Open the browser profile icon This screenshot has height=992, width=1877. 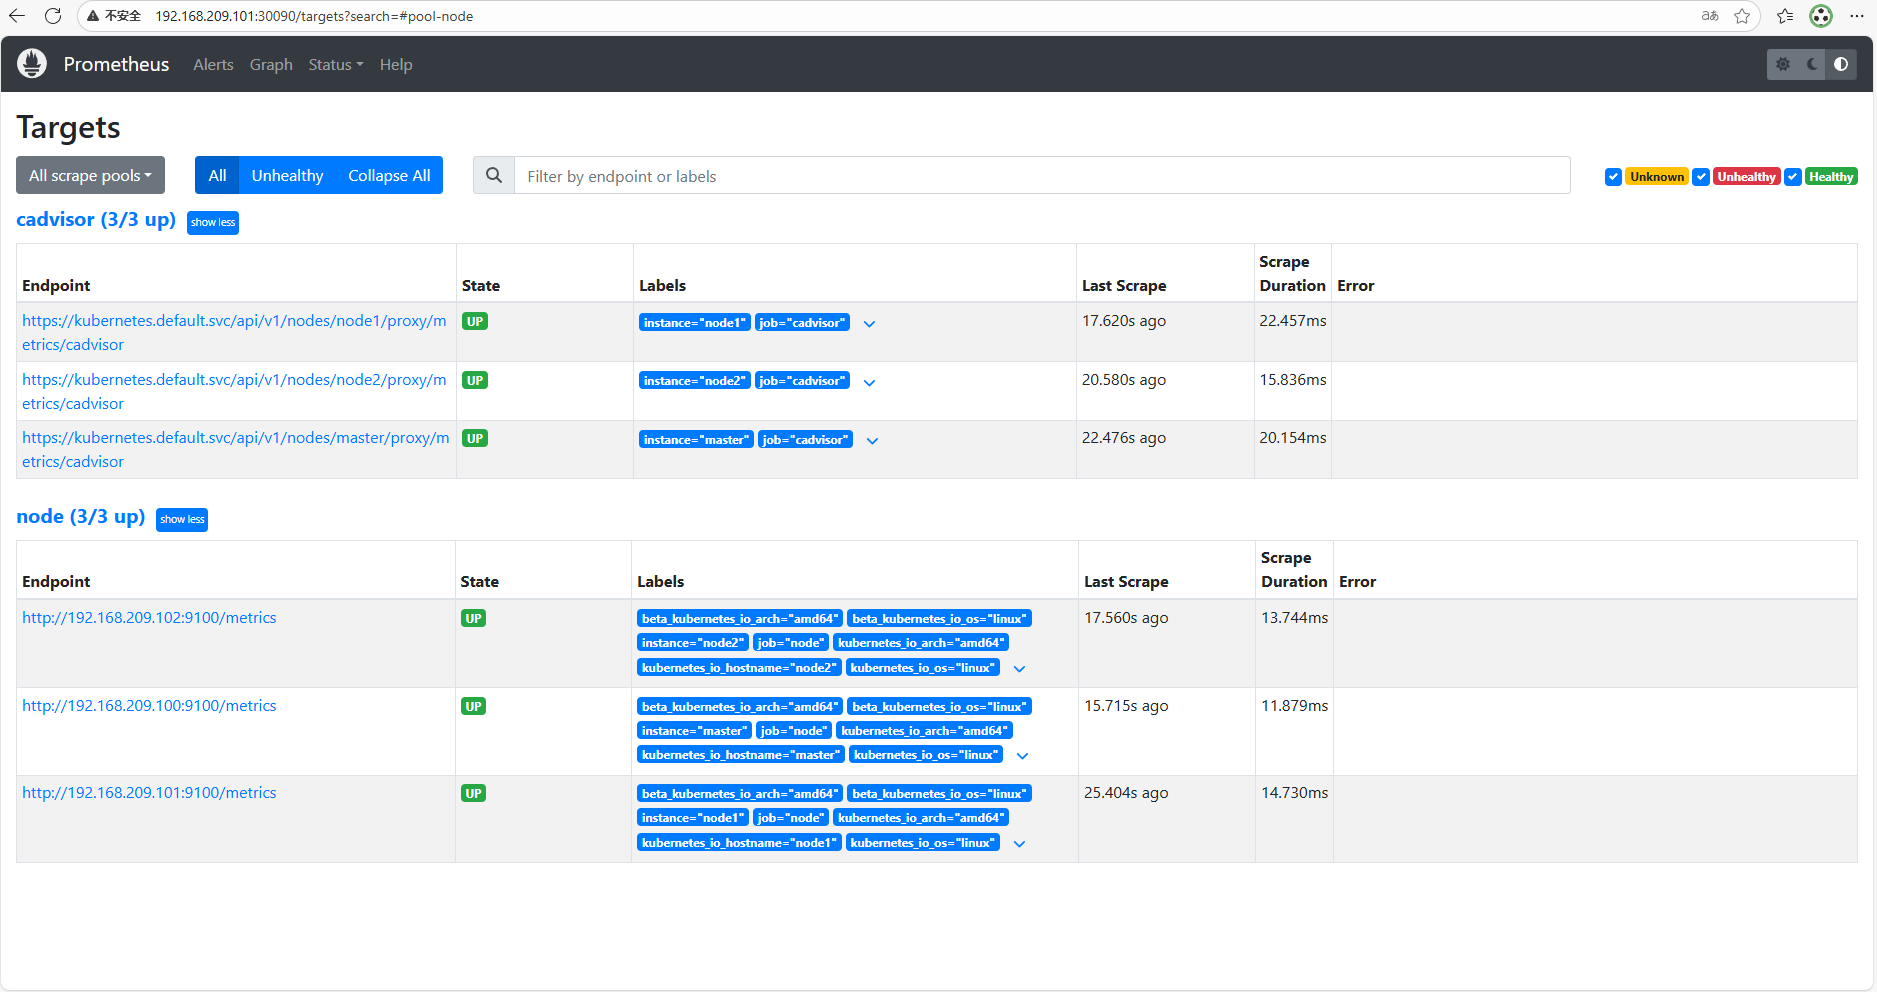click(x=1821, y=16)
